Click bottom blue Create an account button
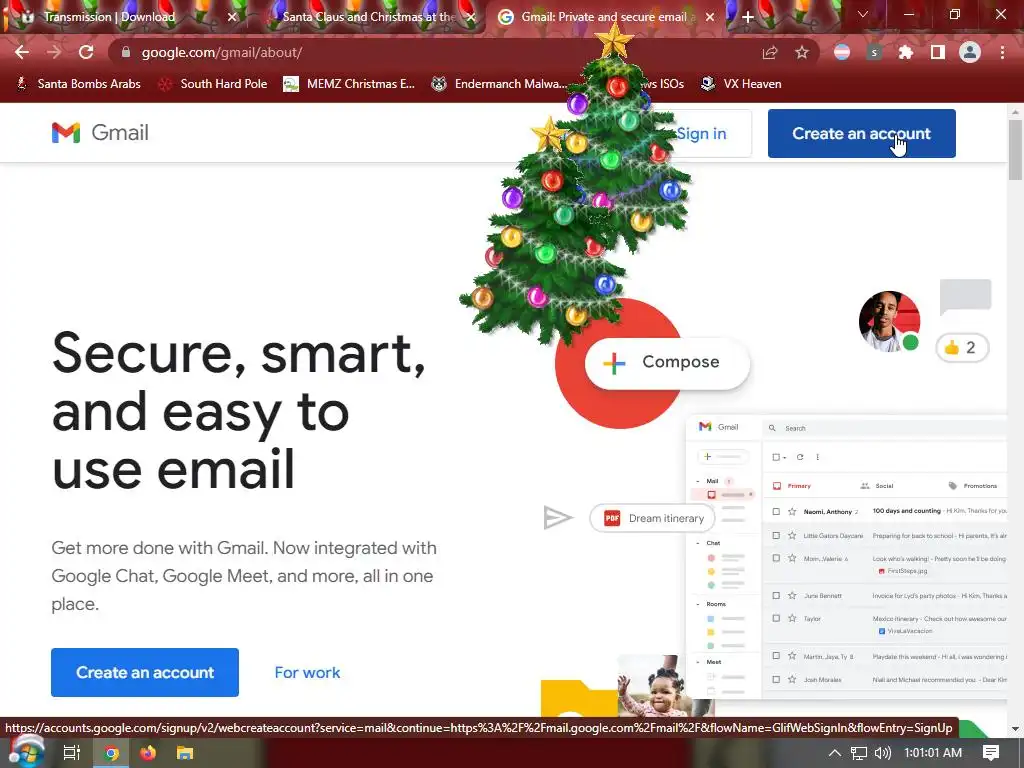Image resolution: width=1024 pixels, height=768 pixels. (145, 672)
